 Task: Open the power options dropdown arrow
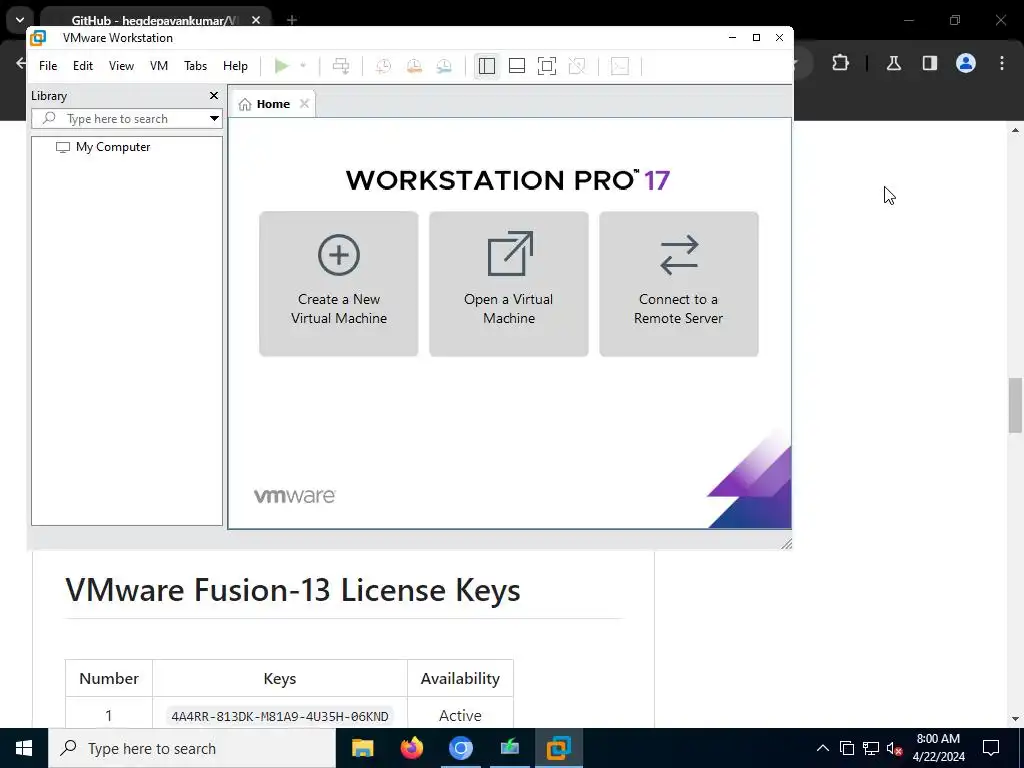pyautogui.click(x=303, y=66)
